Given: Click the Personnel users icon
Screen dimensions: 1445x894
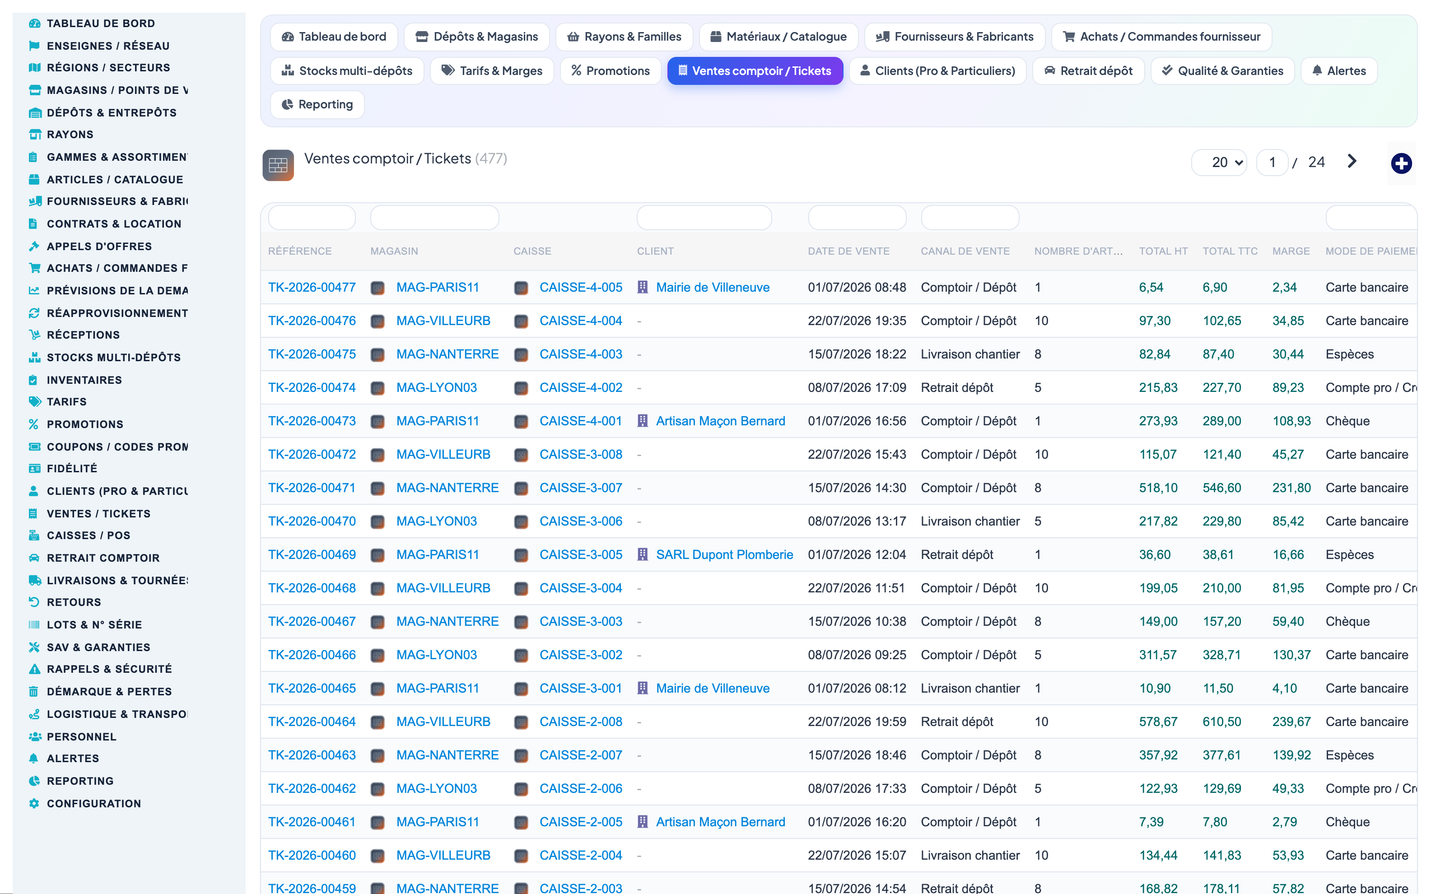Looking at the screenshot, I should [35, 737].
